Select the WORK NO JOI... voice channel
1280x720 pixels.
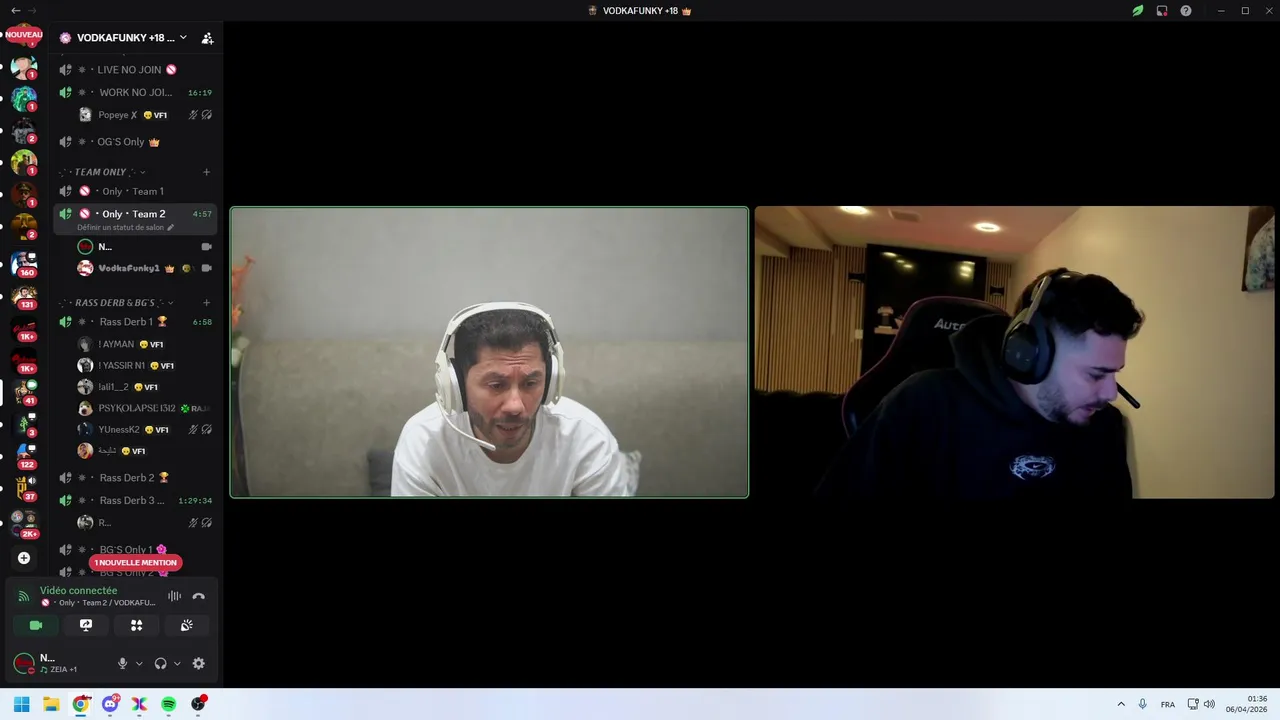click(135, 93)
